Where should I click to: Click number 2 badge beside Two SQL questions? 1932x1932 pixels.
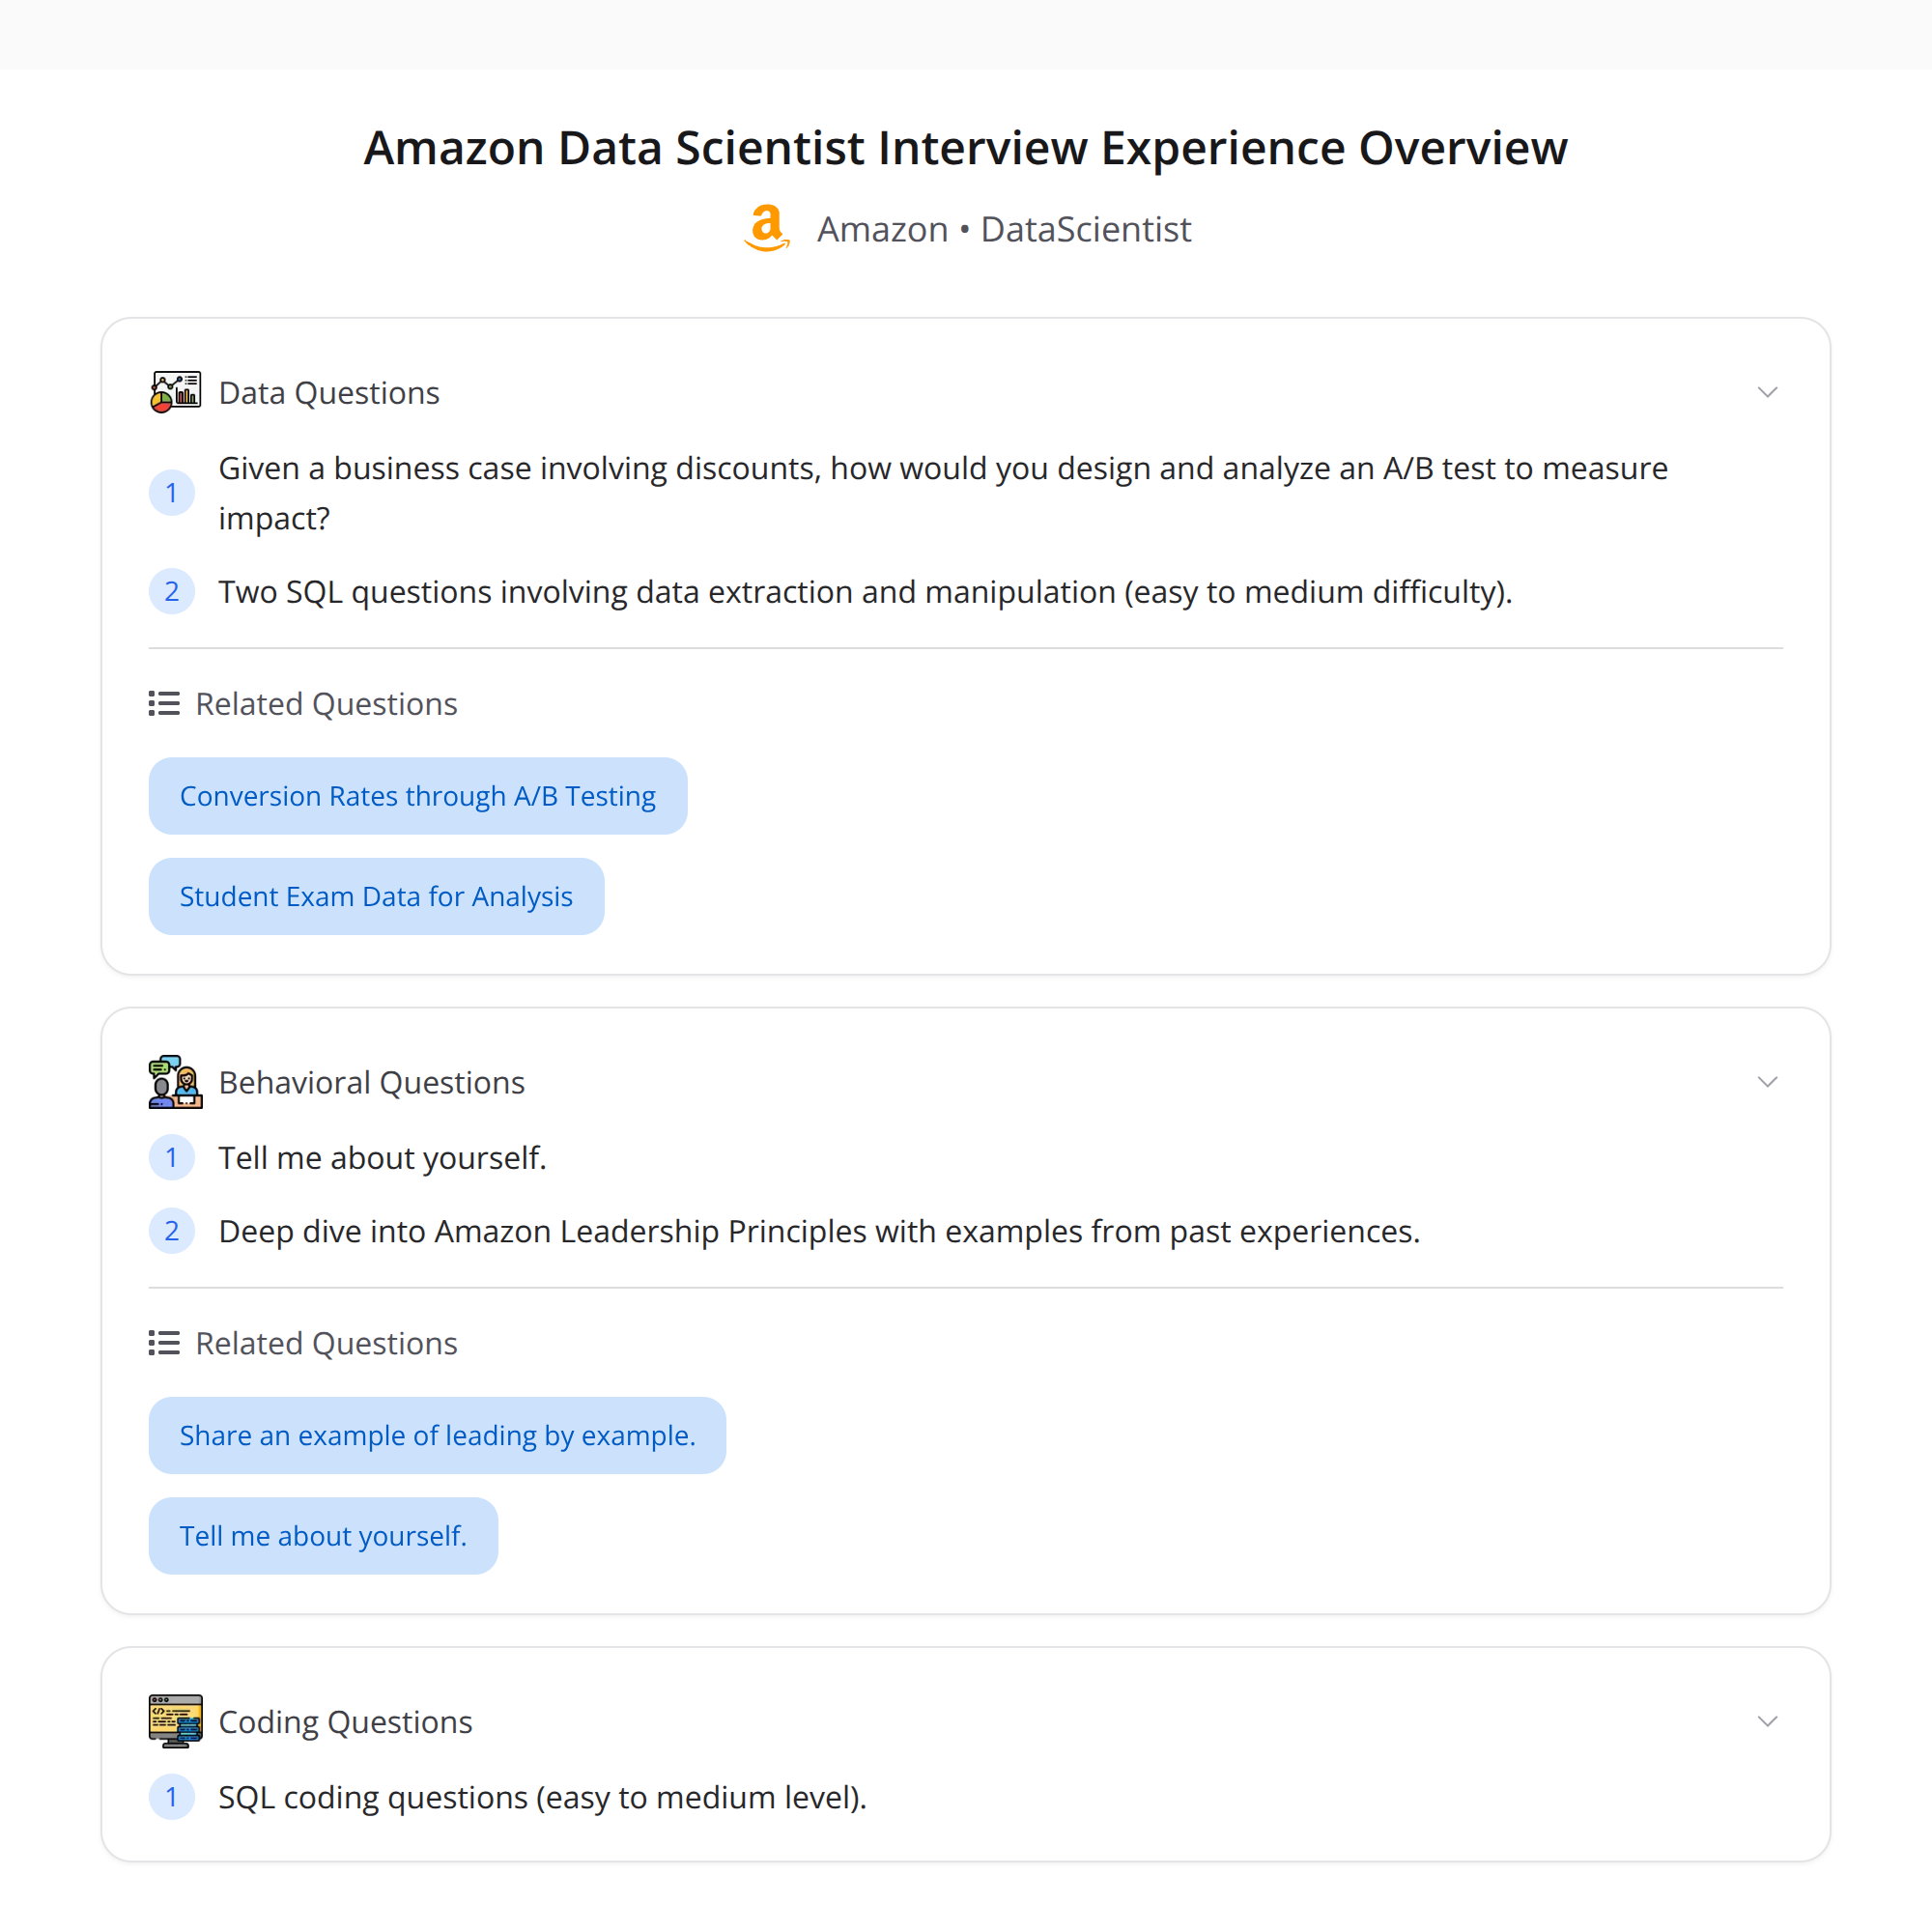(172, 592)
